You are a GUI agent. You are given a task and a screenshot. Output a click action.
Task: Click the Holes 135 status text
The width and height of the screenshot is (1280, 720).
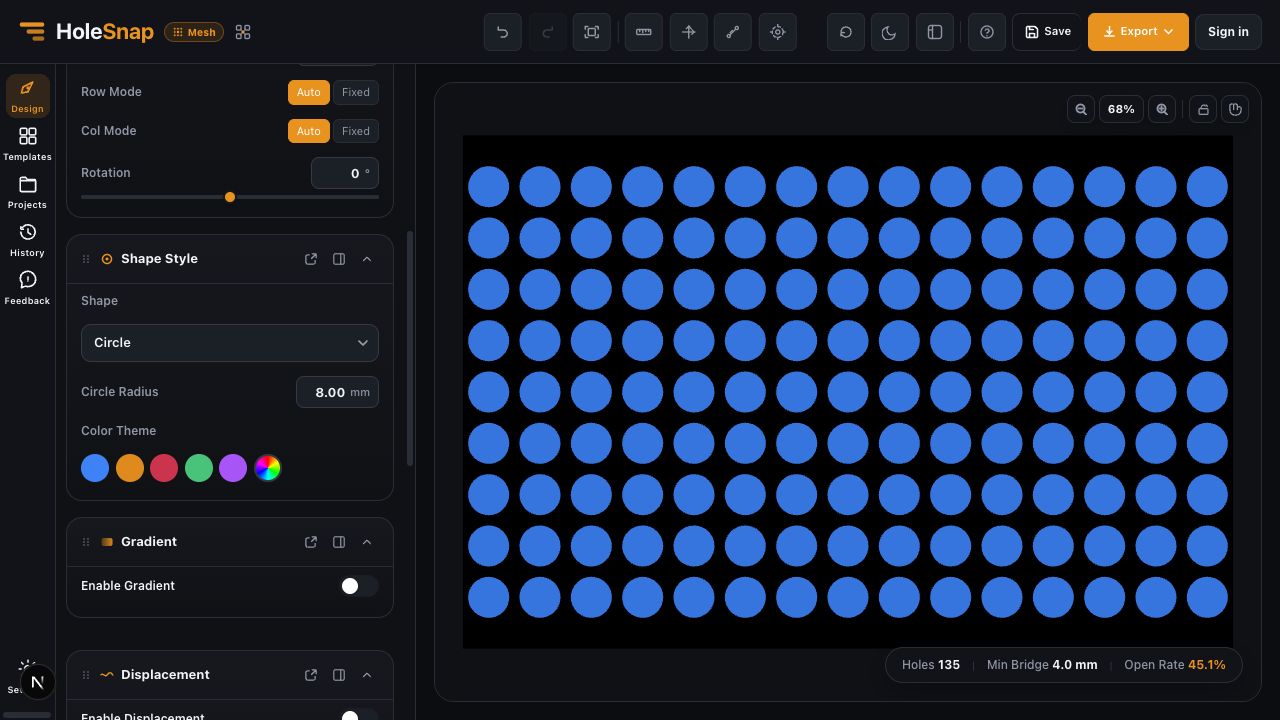pos(931,665)
